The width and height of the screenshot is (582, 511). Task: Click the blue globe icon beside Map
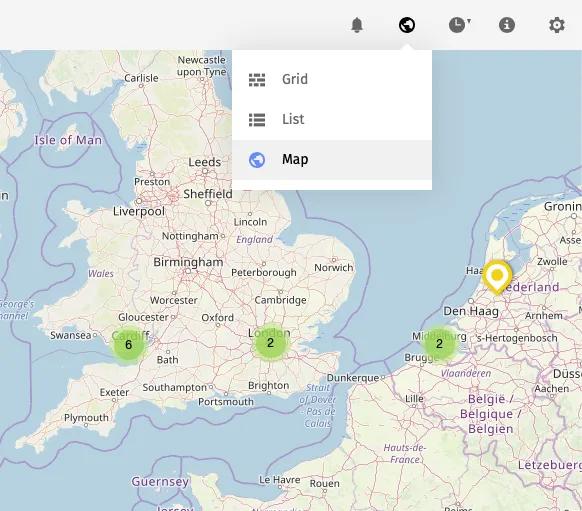point(257,160)
